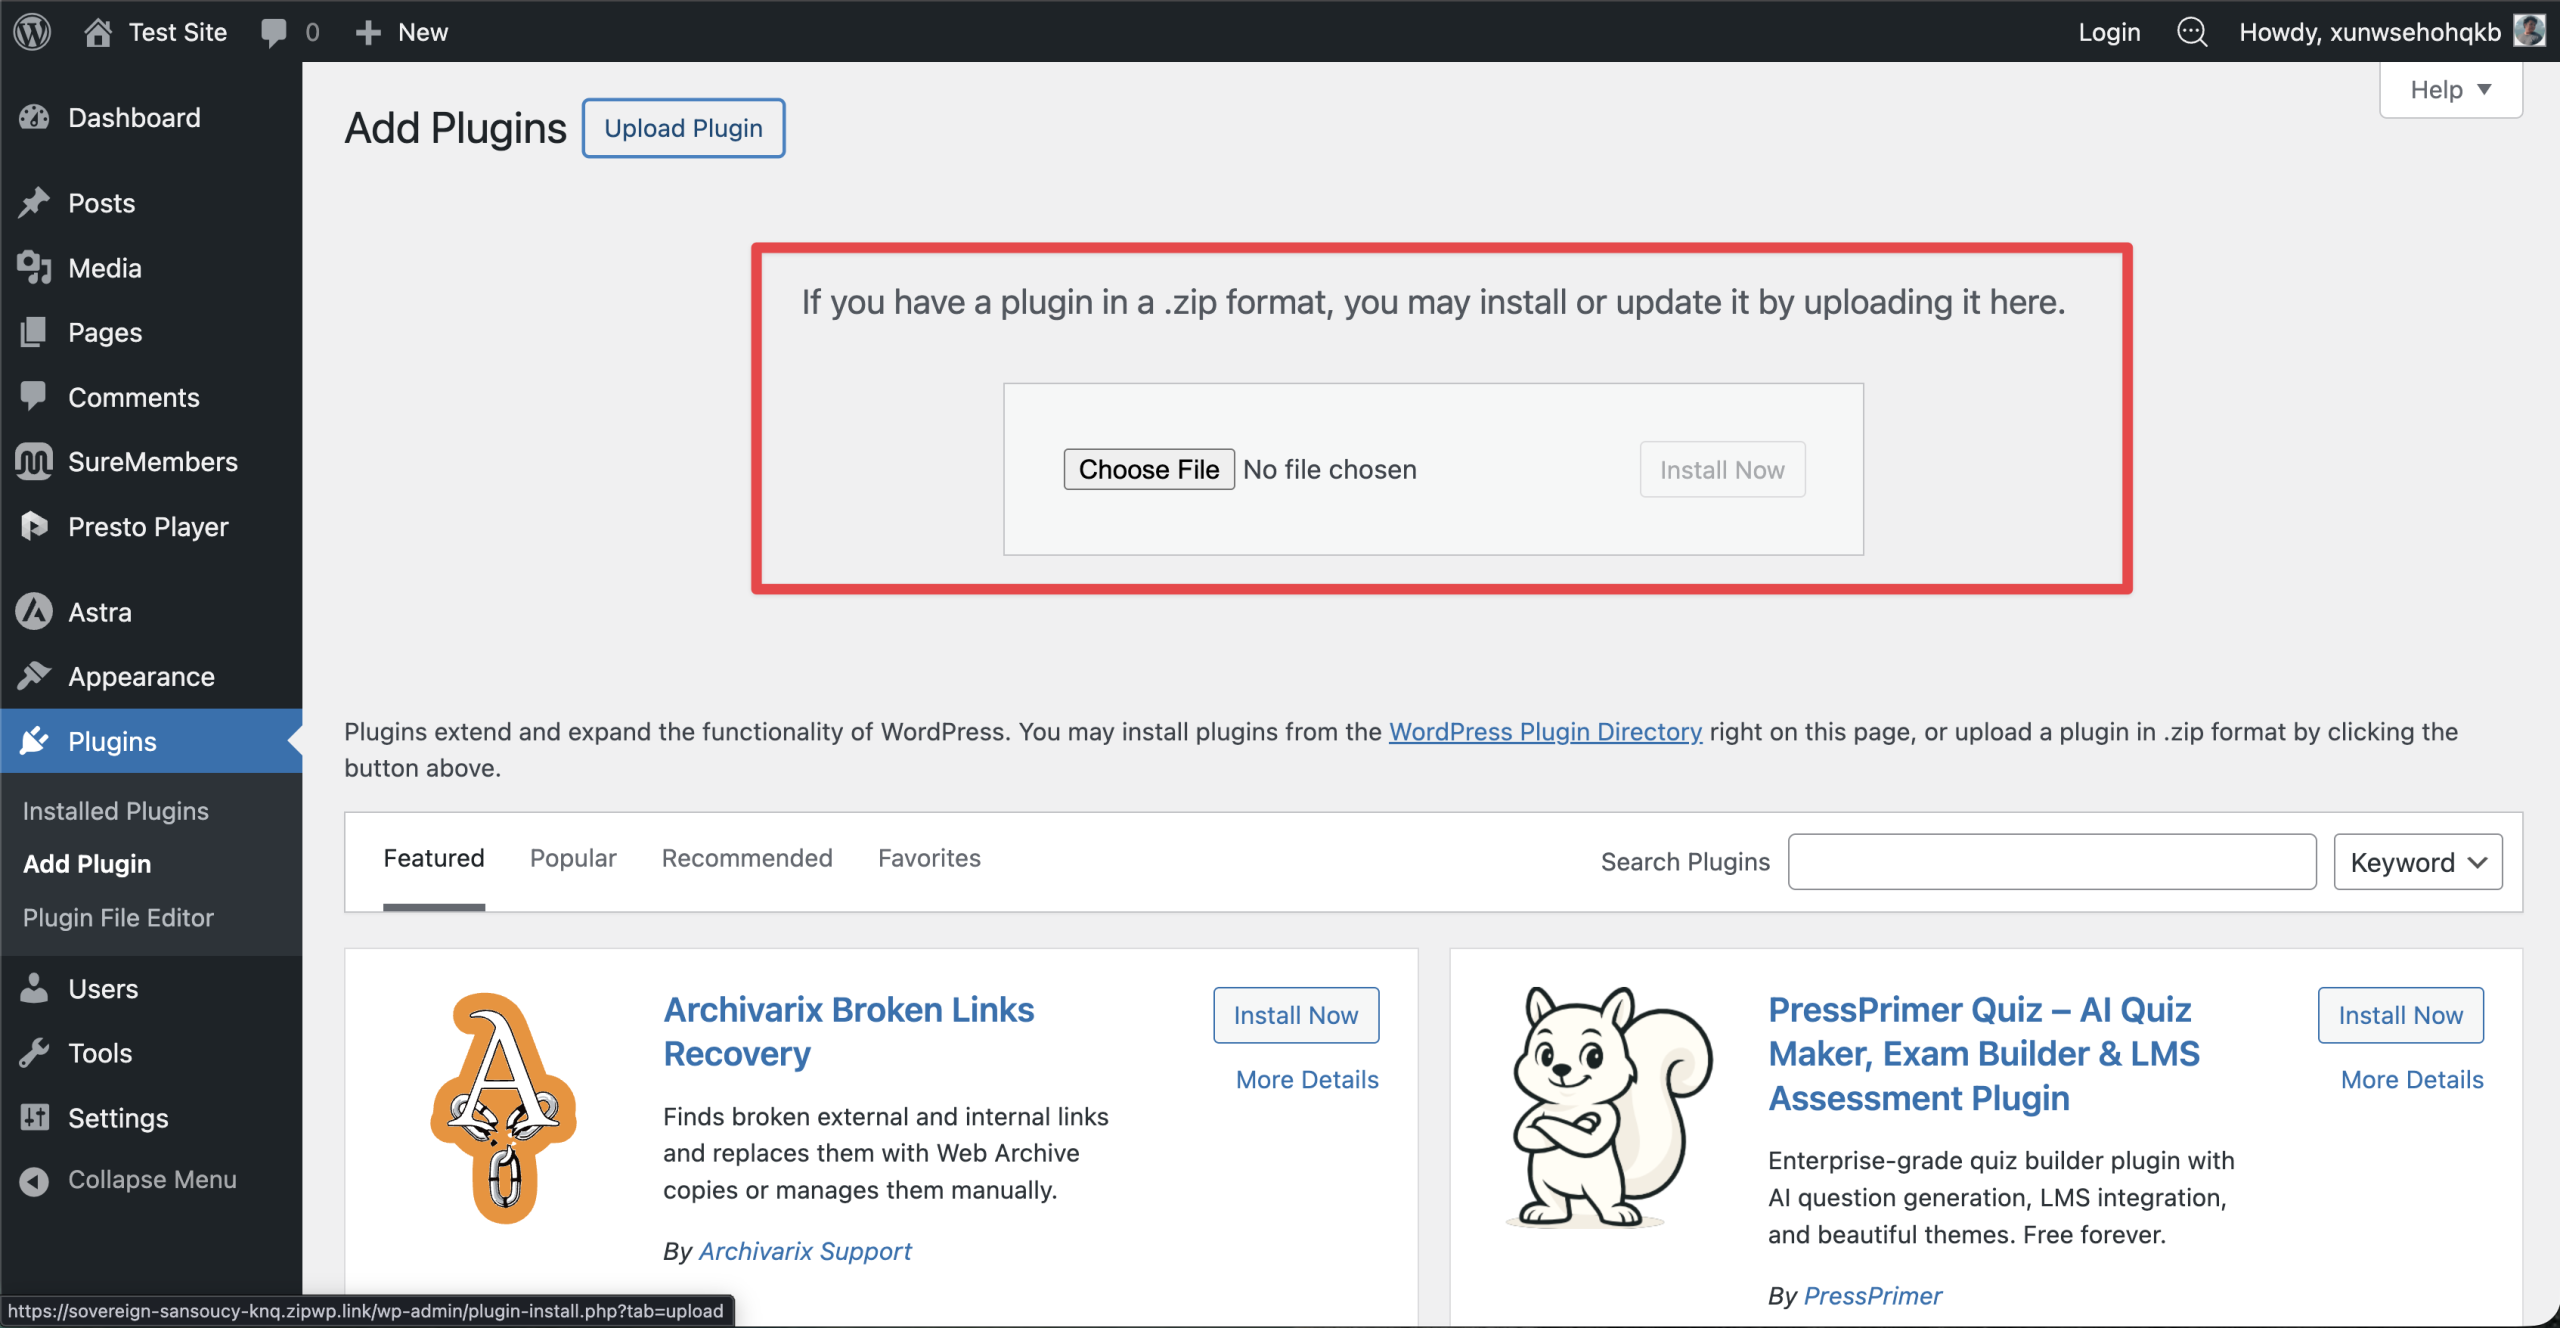Screen dimensions: 2560x1328
Task: Open the Keyword search dropdown
Action: click(2417, 861)
